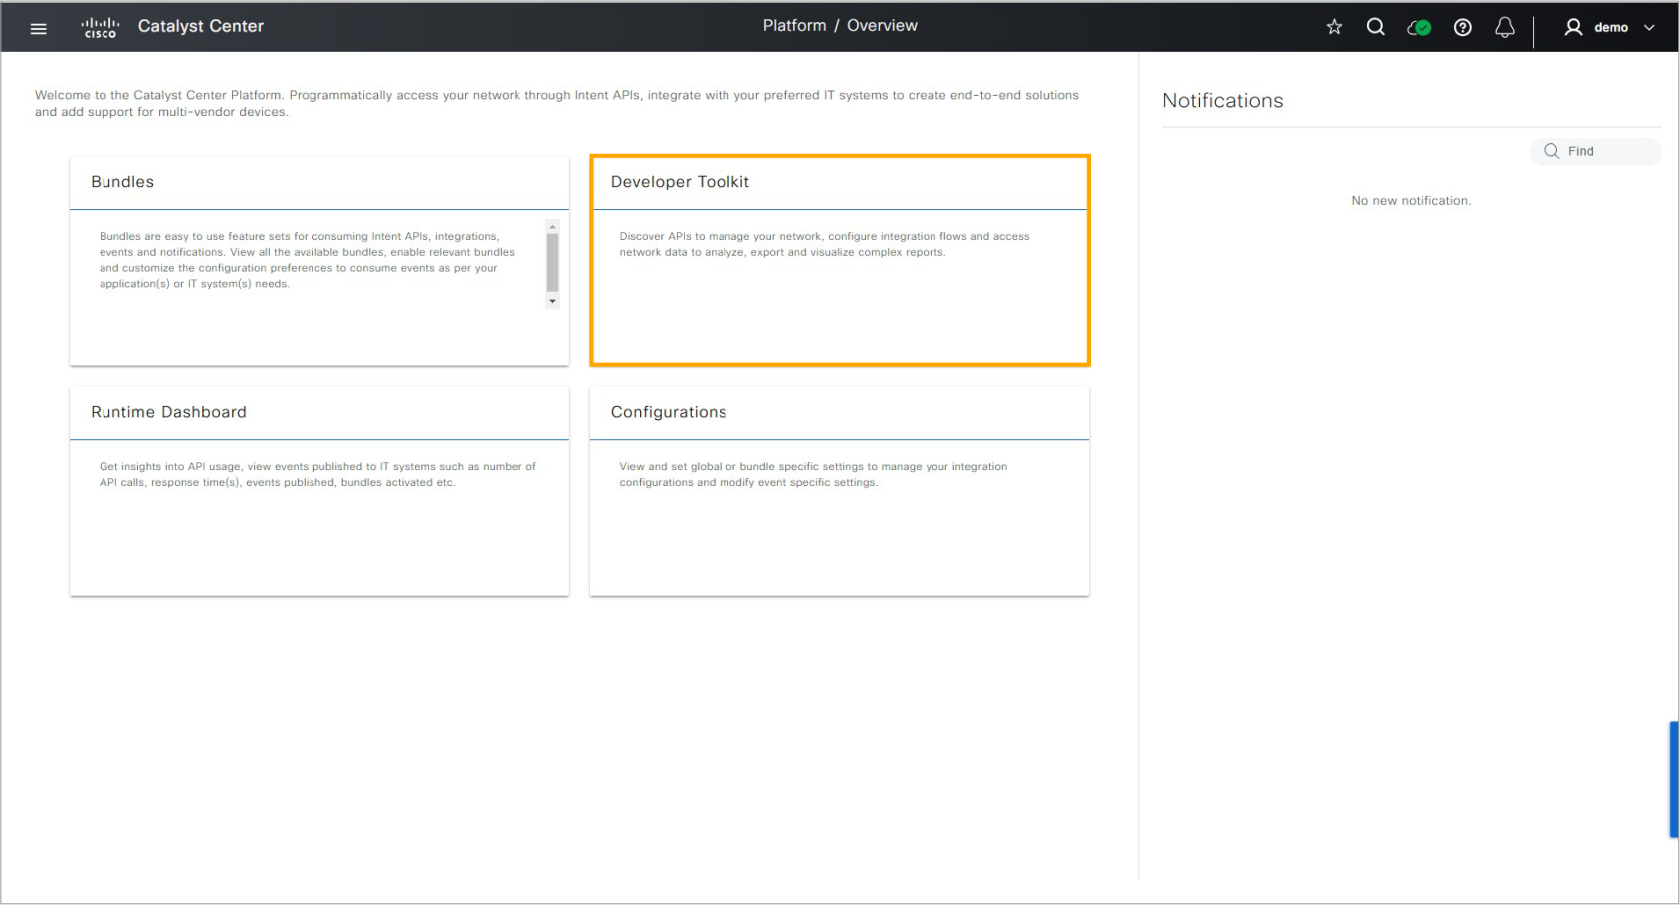Show alerts via the bell icon
The width and height of the screenshot is (1680, 905).
coord(1505,27)
